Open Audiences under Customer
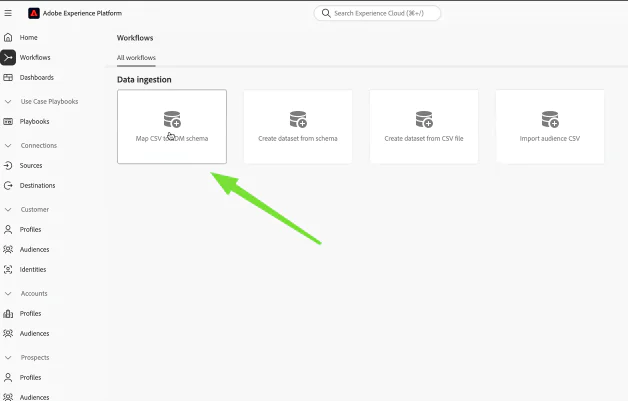This screenshot has width=628, height=401. [34, 250]
